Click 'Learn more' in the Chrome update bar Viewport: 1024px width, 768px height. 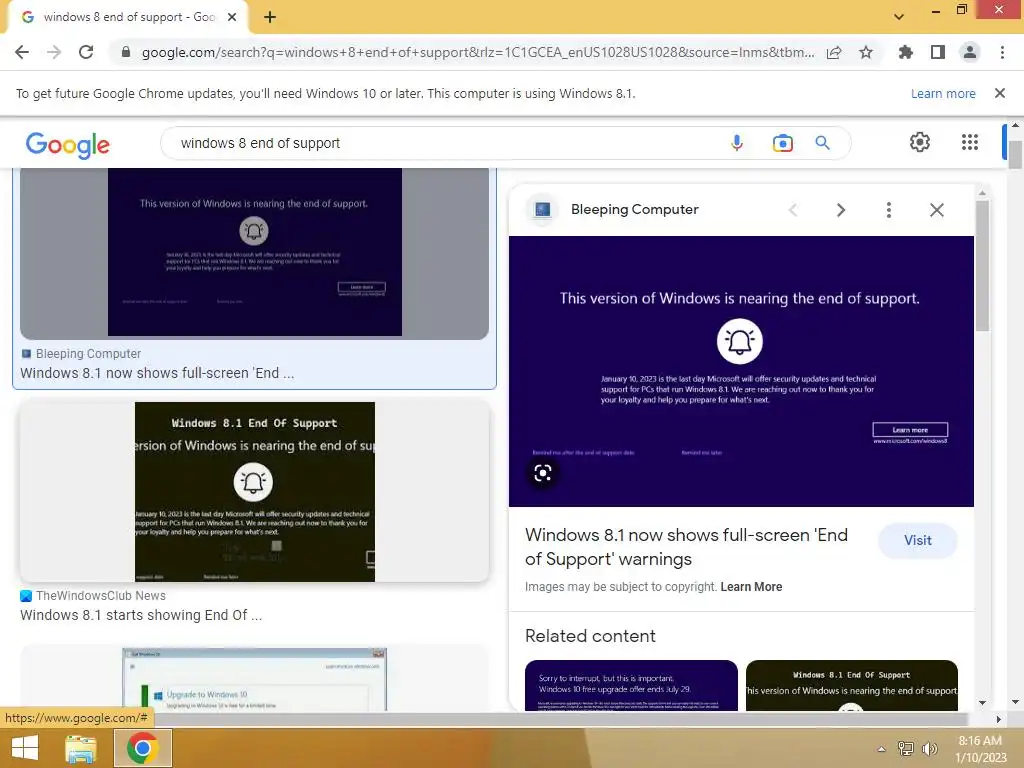(943, 93)
